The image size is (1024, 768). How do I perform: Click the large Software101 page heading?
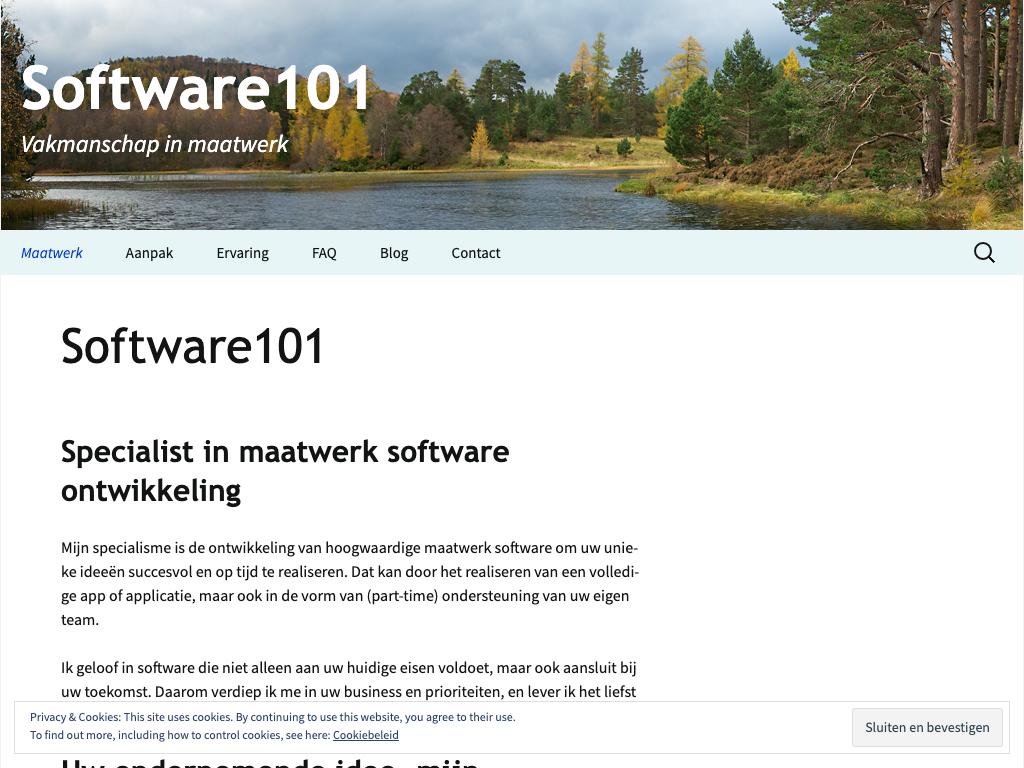[x=193, y=346]
